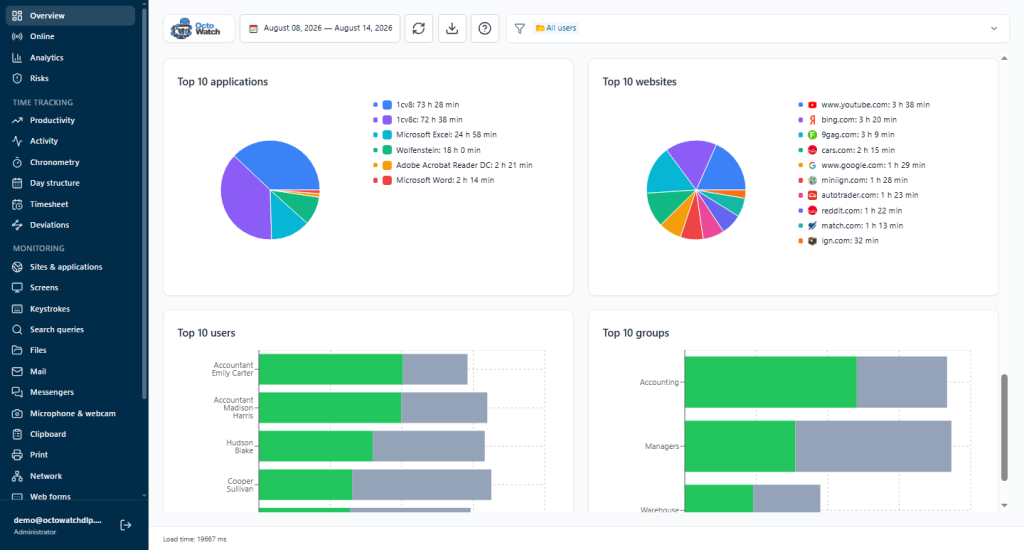
Task: Click the Accounting group green bar
Action: (x=771, y=382)
